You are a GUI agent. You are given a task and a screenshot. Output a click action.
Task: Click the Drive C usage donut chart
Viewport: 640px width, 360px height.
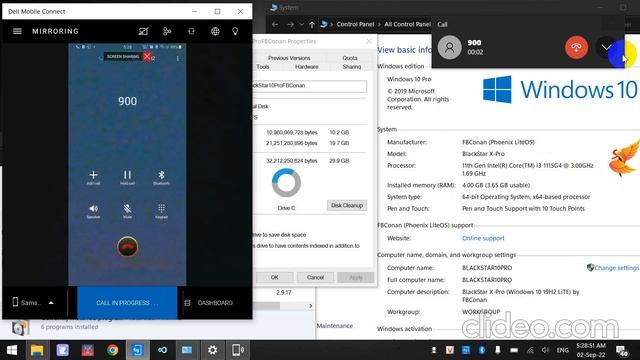pyautogui.click(x=286, y=182)
